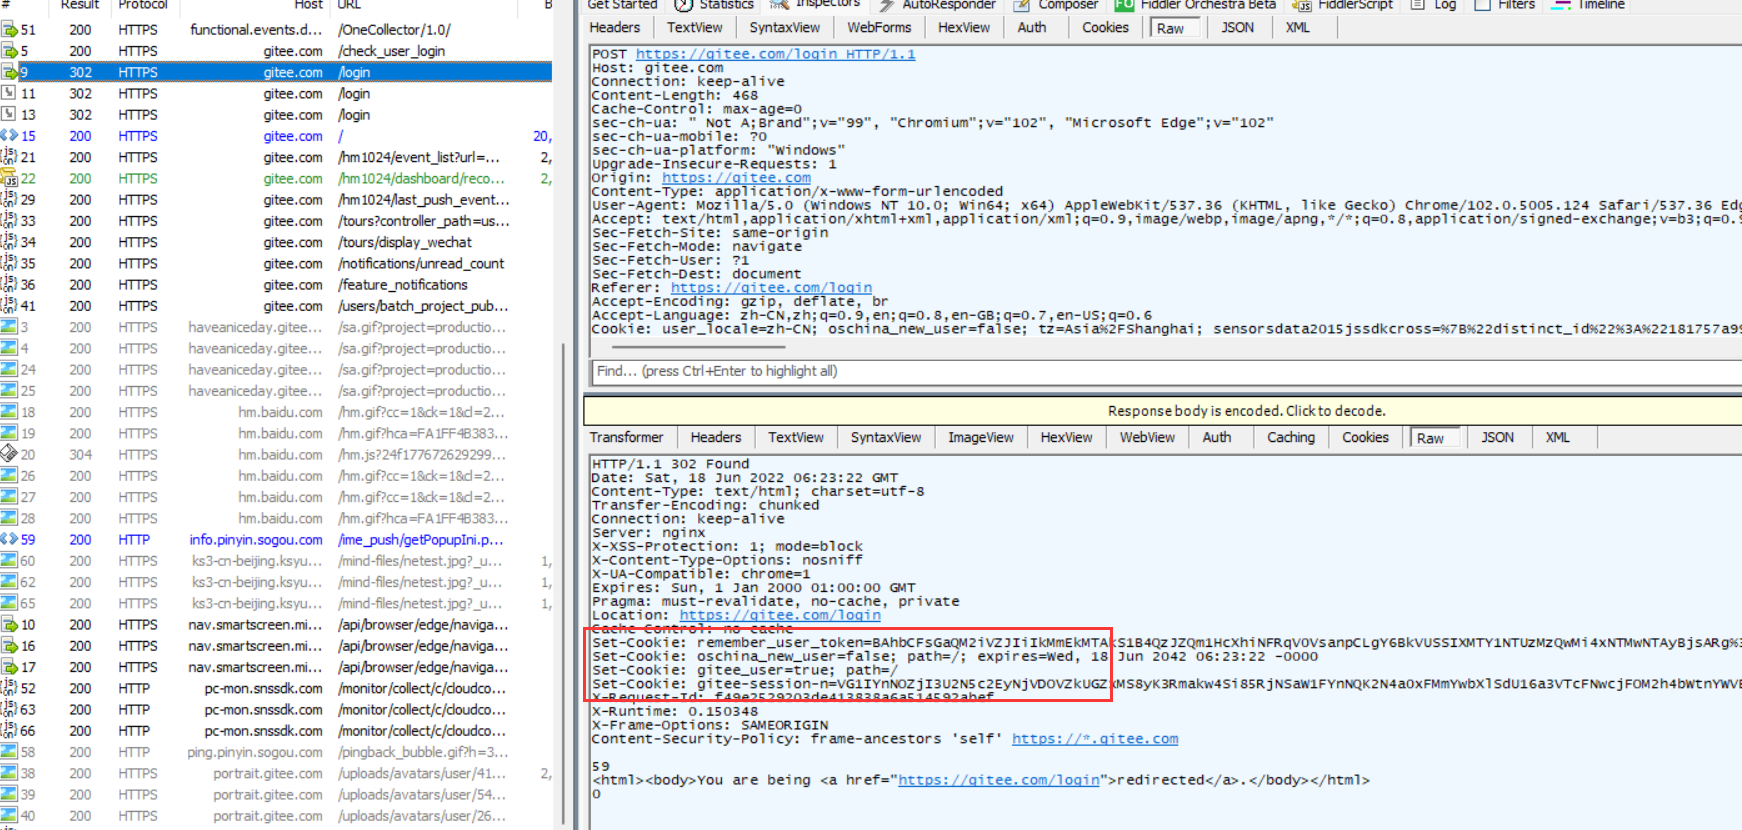Sort sessions by the Host column
The width and height of the screenshot is (1742, 830).
tap(308, 5)
